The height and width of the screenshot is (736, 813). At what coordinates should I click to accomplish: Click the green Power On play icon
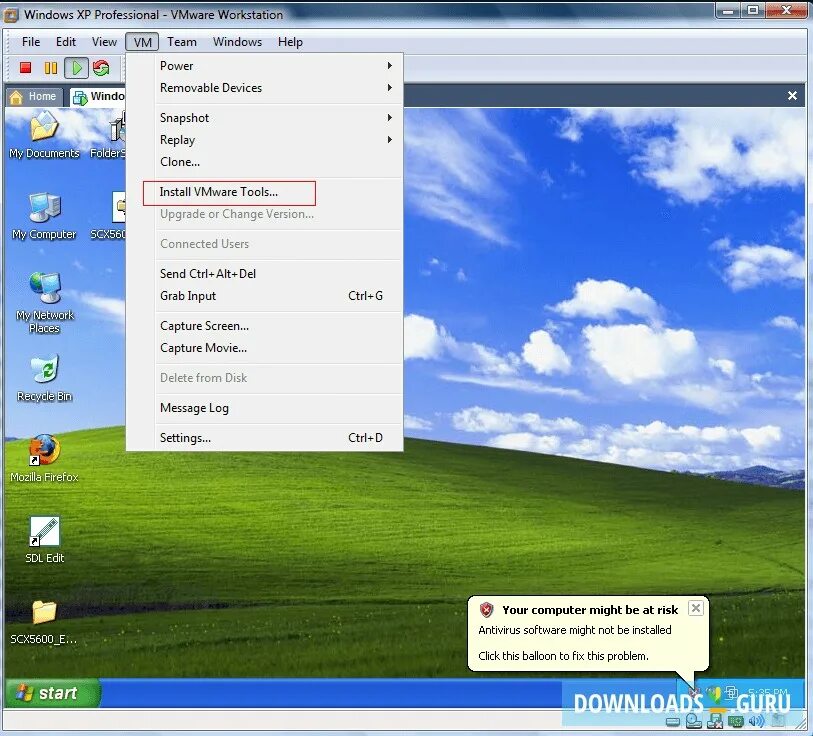pyautogui.click(x=76, y=68)
